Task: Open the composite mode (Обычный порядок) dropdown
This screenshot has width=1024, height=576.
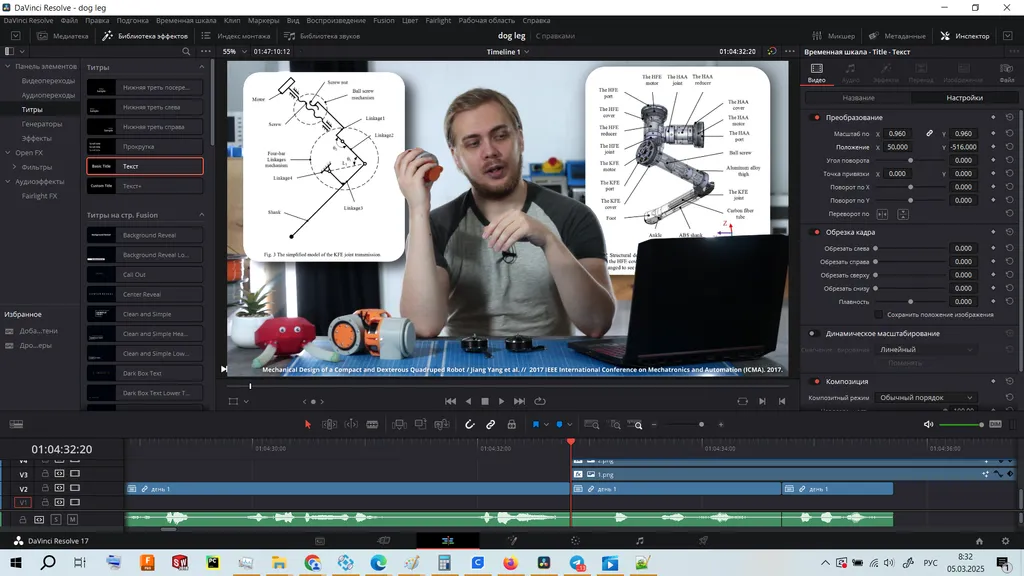Action: pyautogui.click(x=925, y=398)
